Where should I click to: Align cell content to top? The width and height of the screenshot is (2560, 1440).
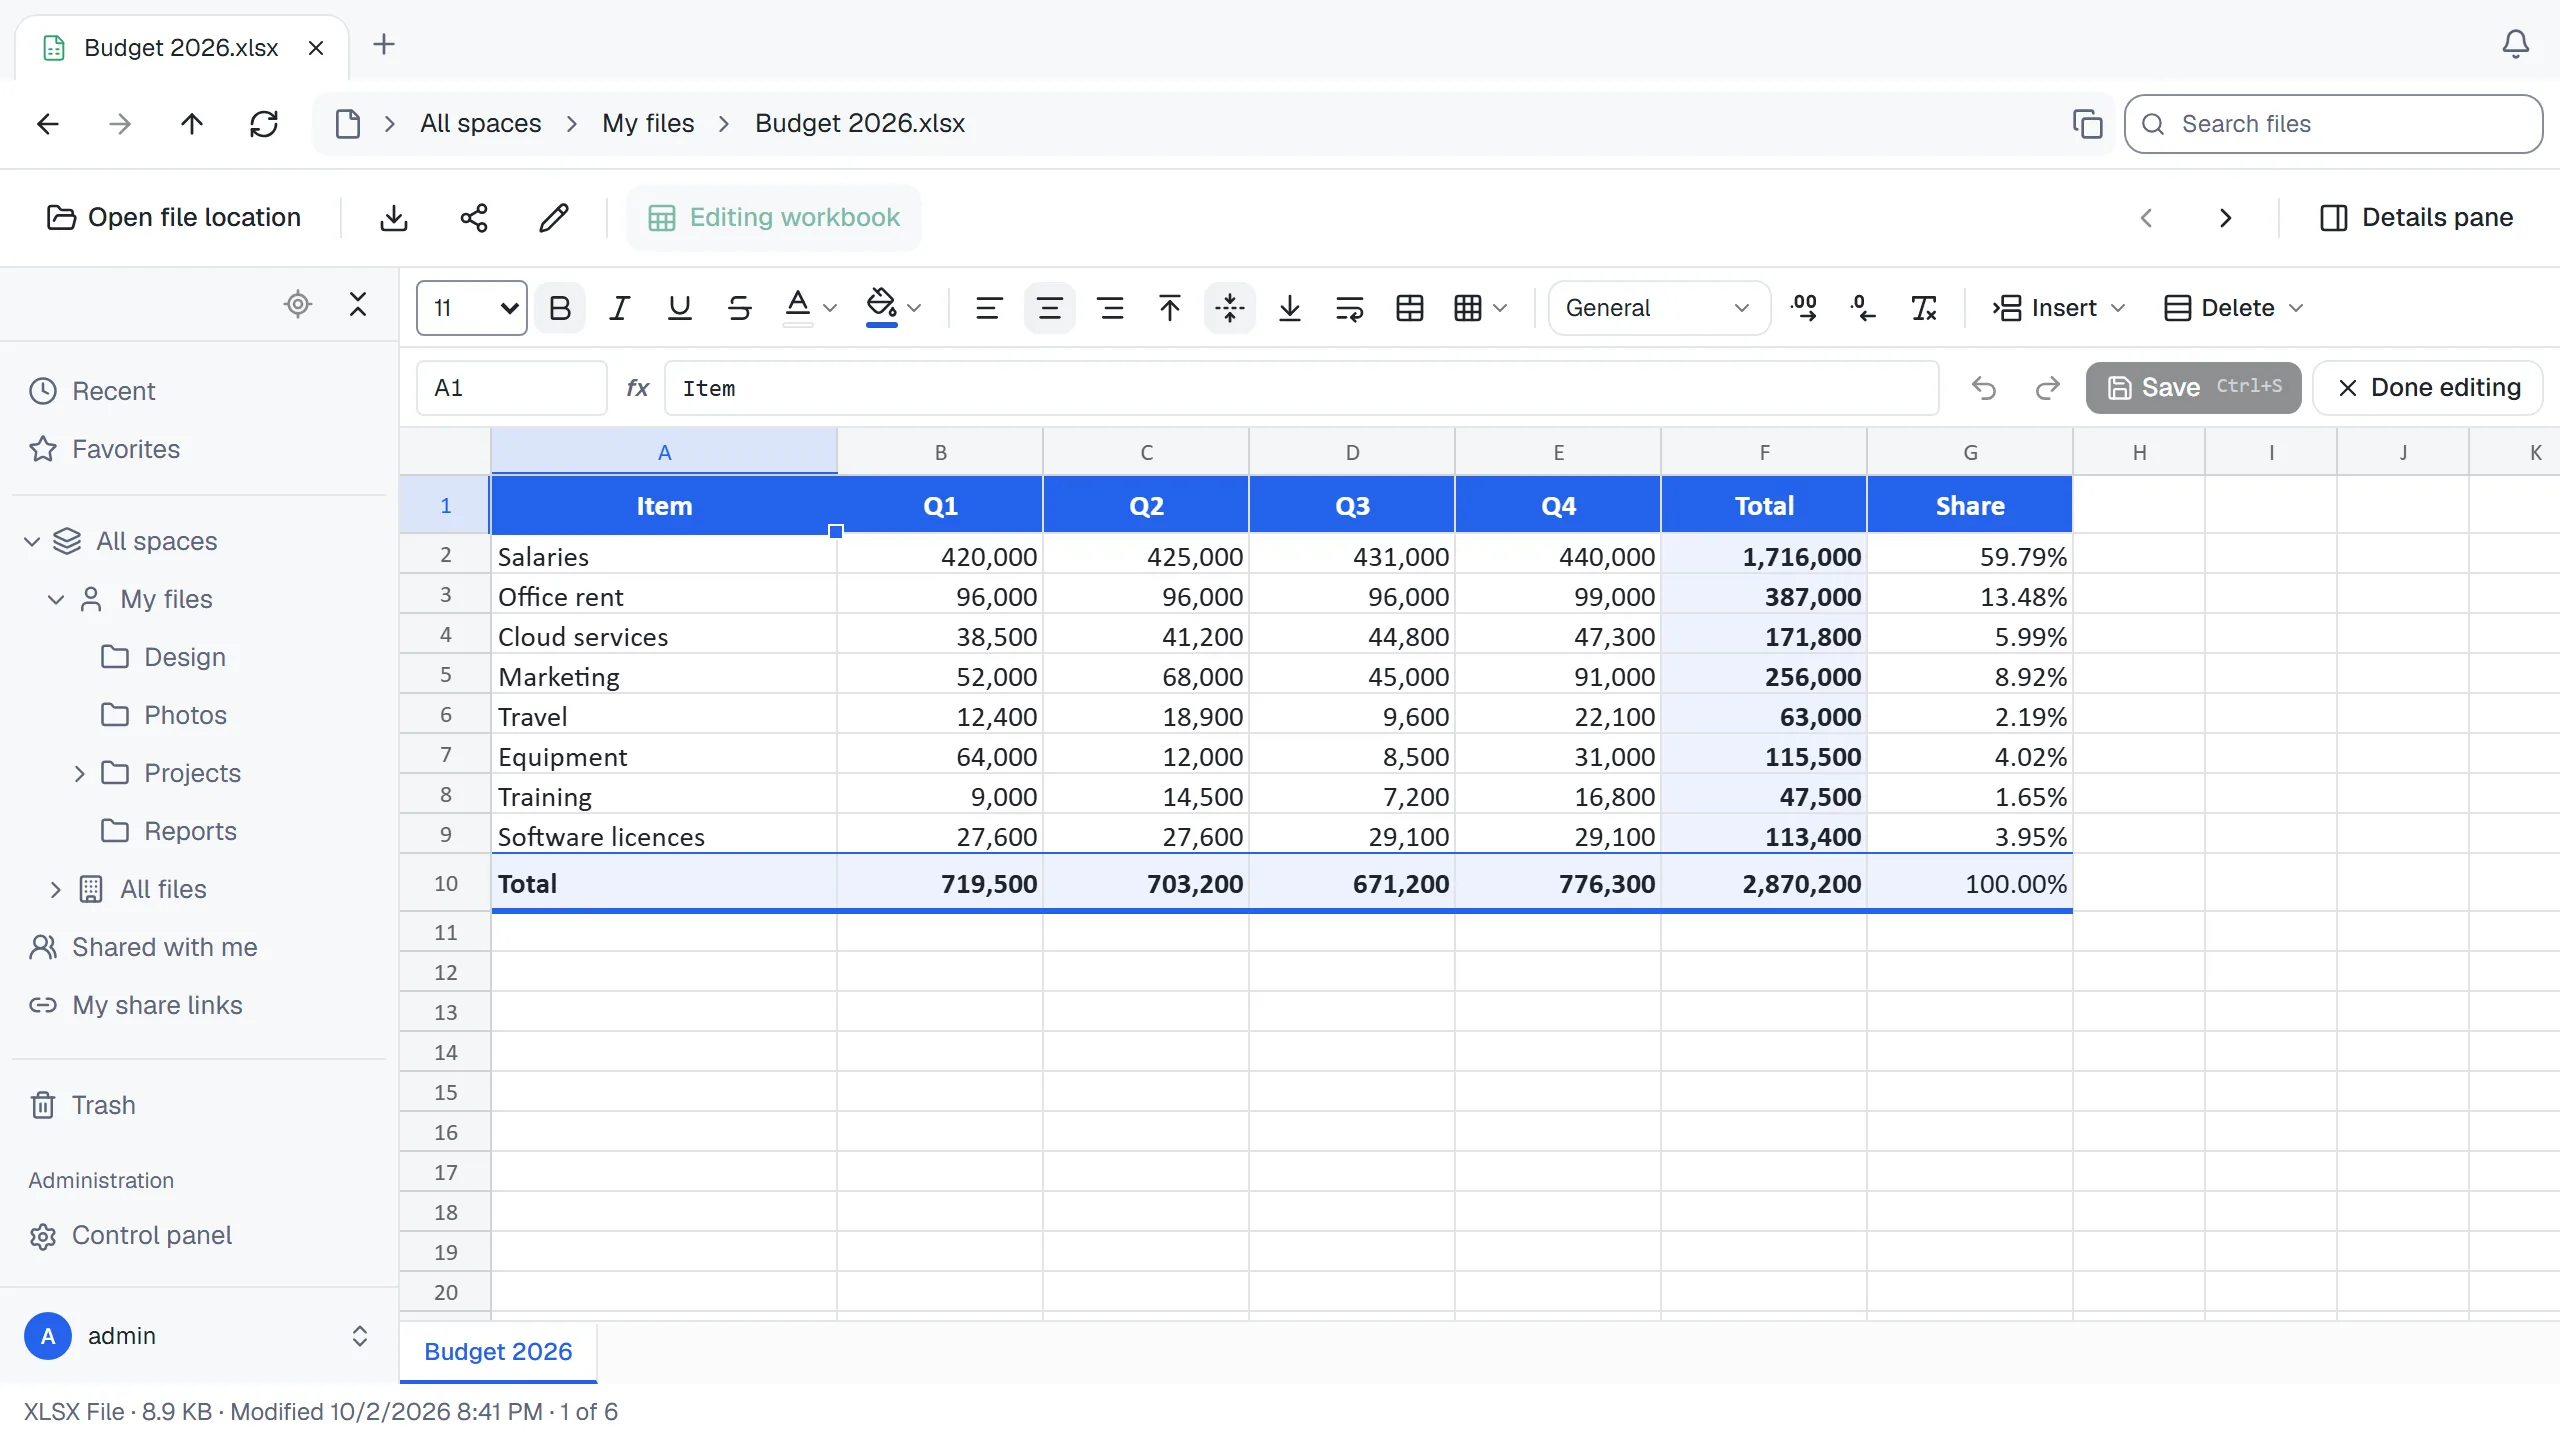click(x=1170, y=308)
